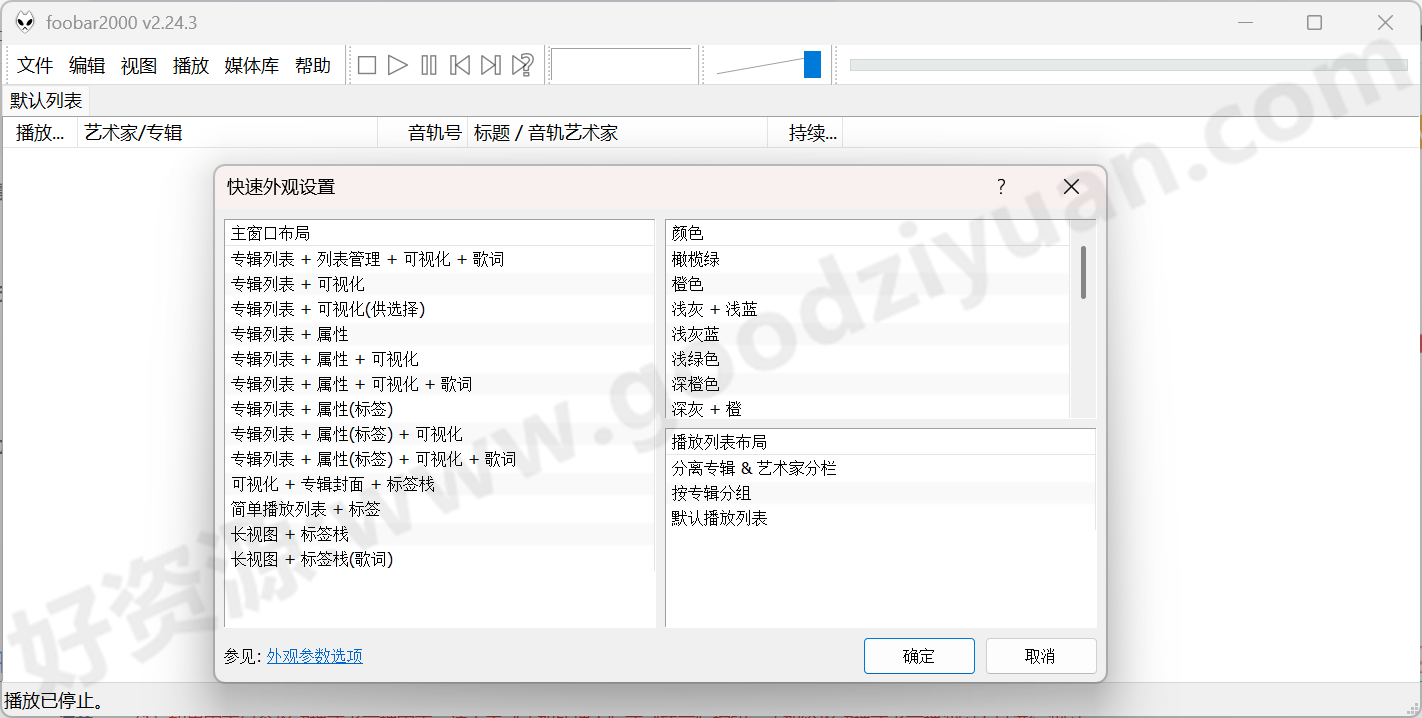Click the Stop playback icon
Image resolution: width=1422 pixels, height=718 pixels.
click(366, 64)
